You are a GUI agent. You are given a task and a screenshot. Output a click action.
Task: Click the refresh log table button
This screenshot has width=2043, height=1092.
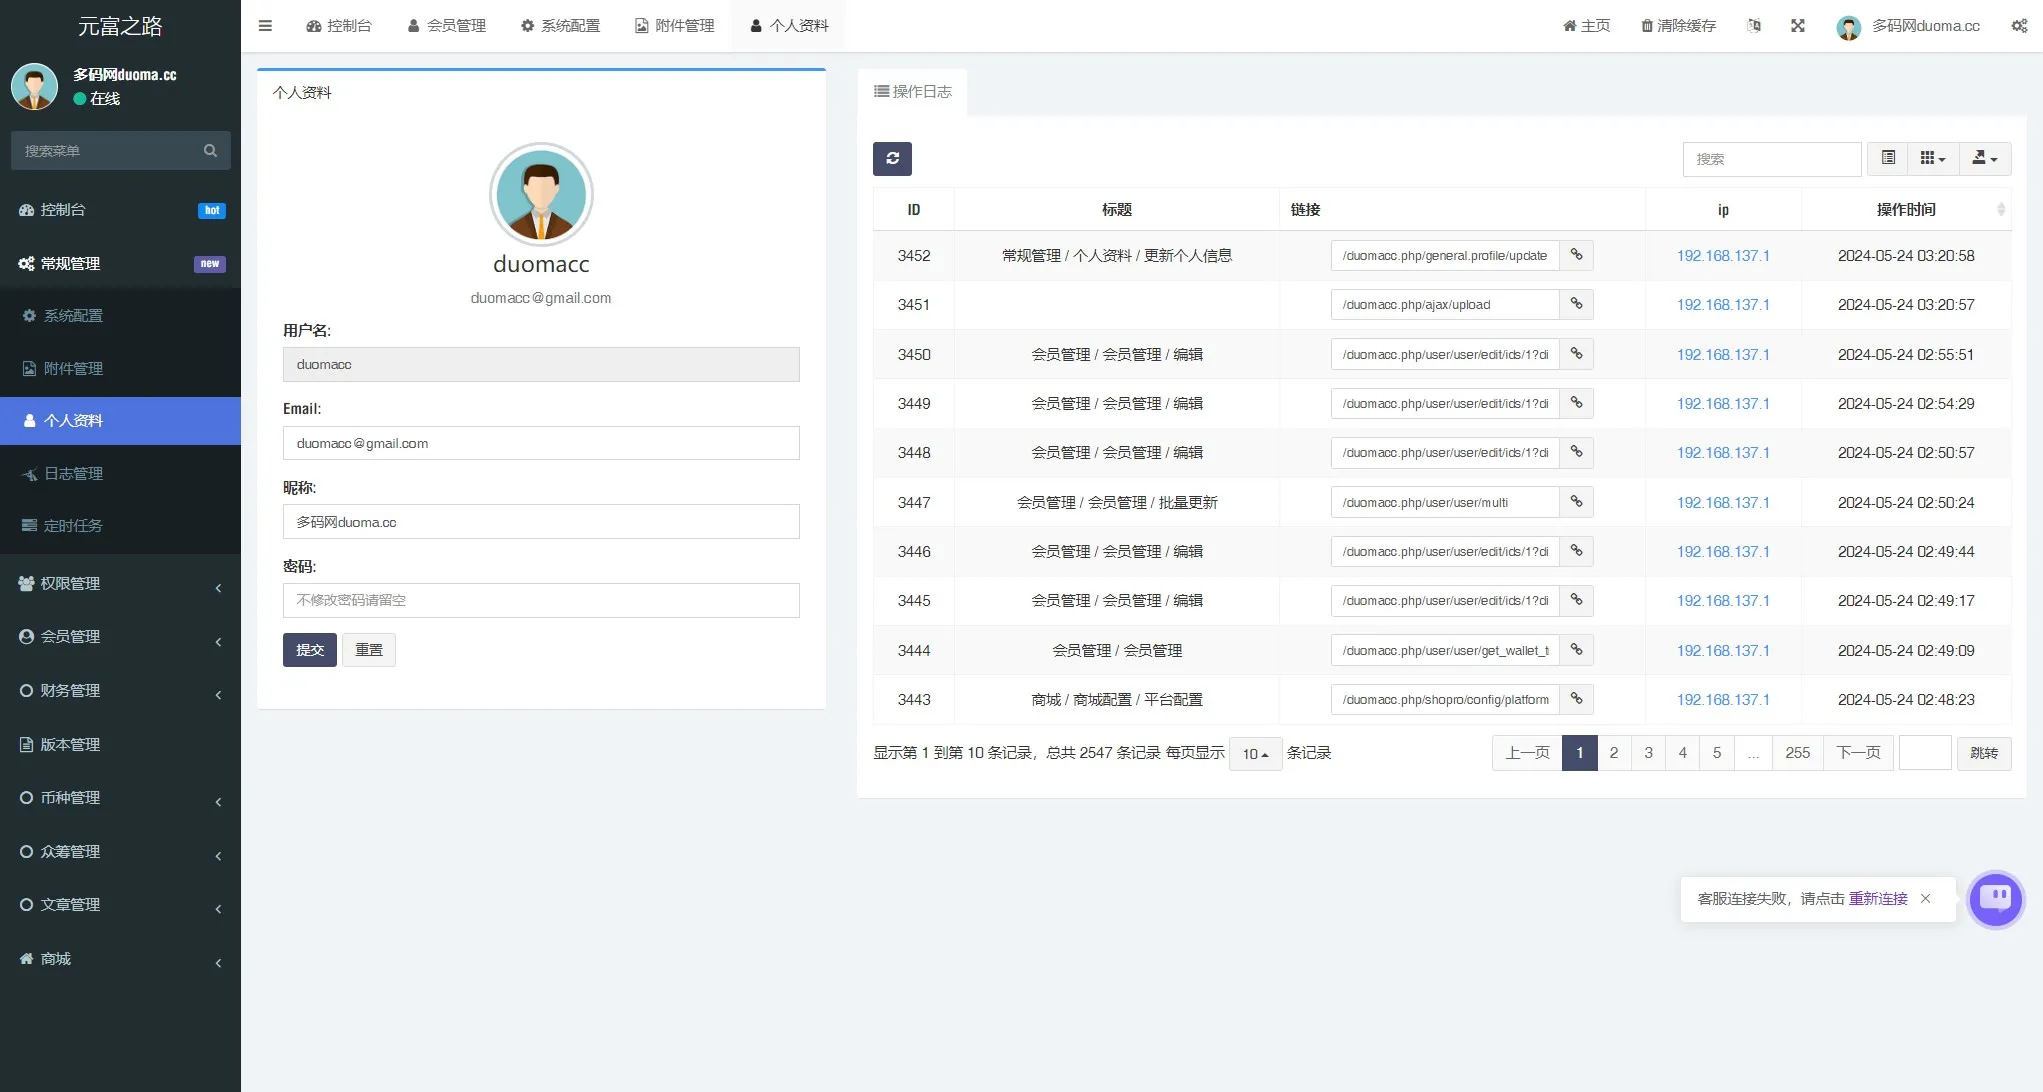(892, 158)
